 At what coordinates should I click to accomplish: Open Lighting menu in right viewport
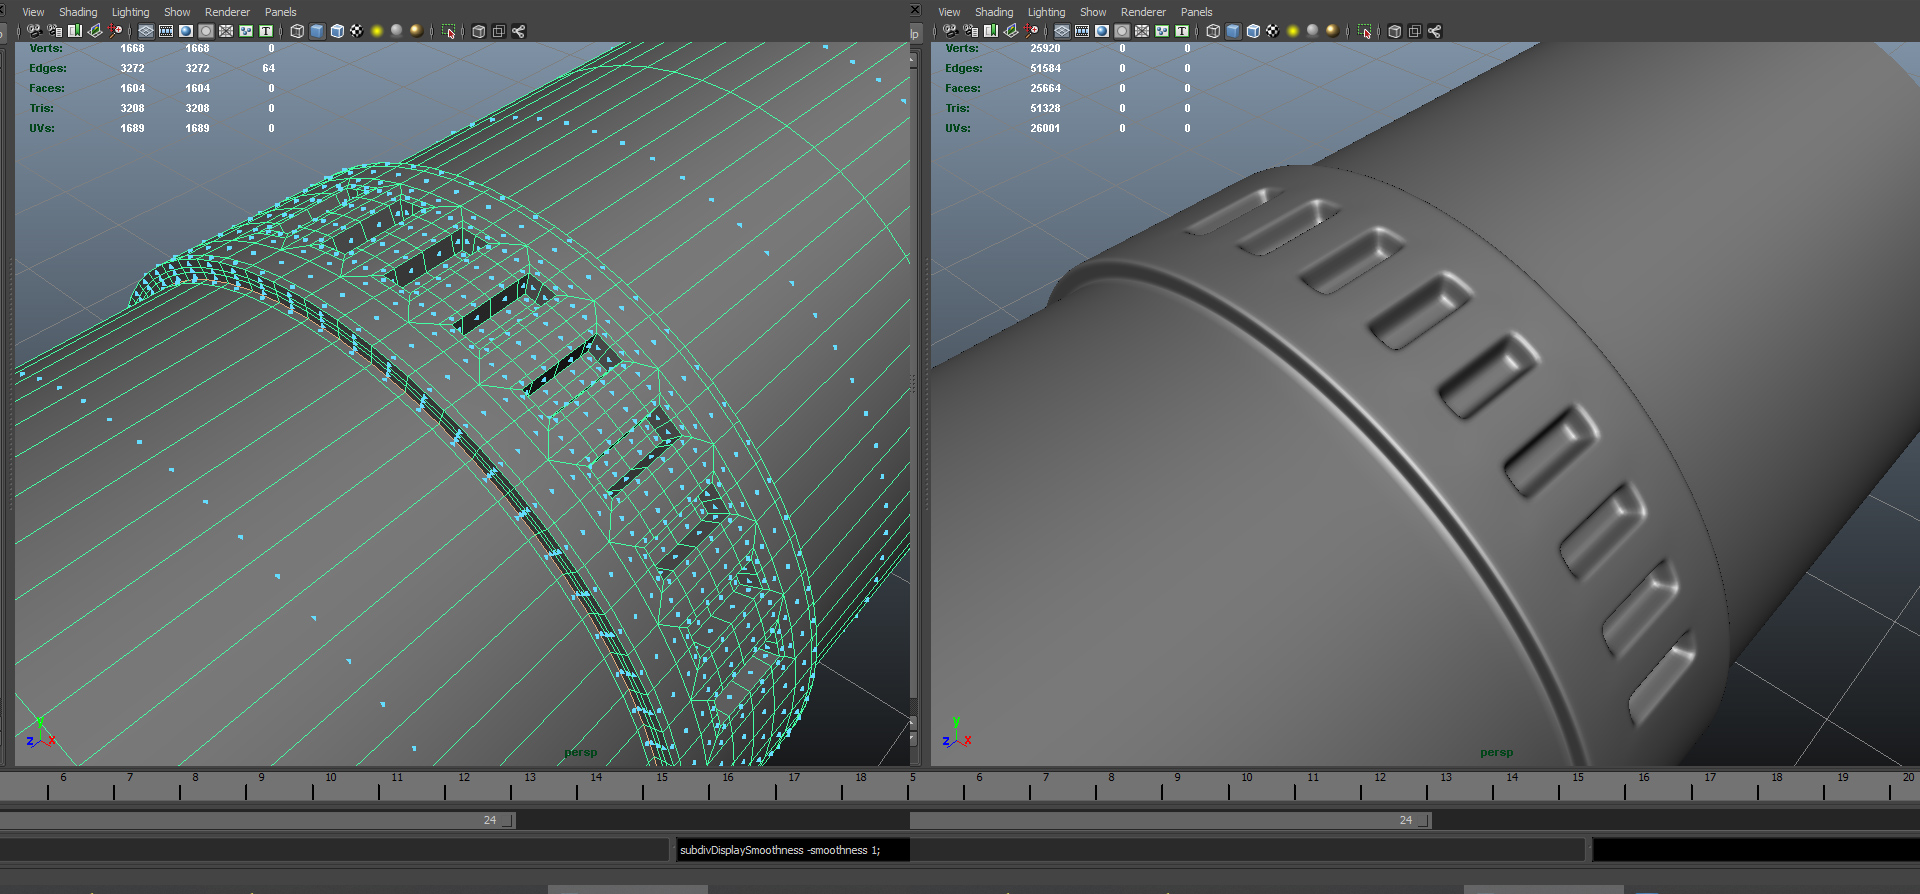coord(1046,12)
